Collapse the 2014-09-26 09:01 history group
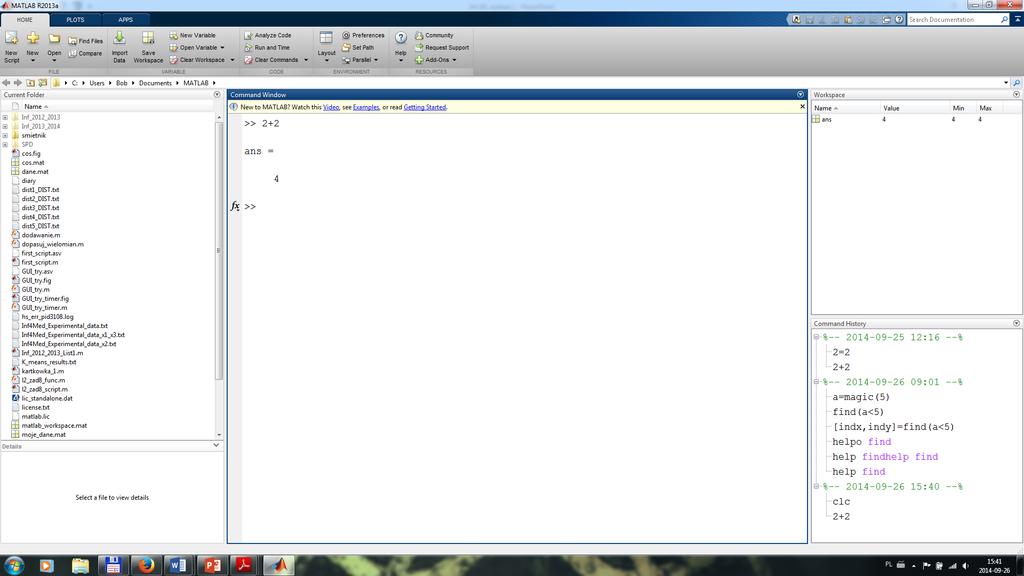This screenshot has width=1024, height=576. 816,382
